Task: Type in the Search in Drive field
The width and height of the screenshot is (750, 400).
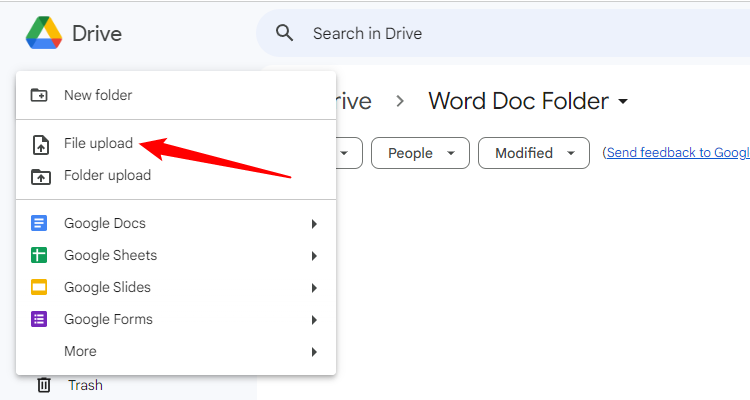Action: click(x=500, y=33)
